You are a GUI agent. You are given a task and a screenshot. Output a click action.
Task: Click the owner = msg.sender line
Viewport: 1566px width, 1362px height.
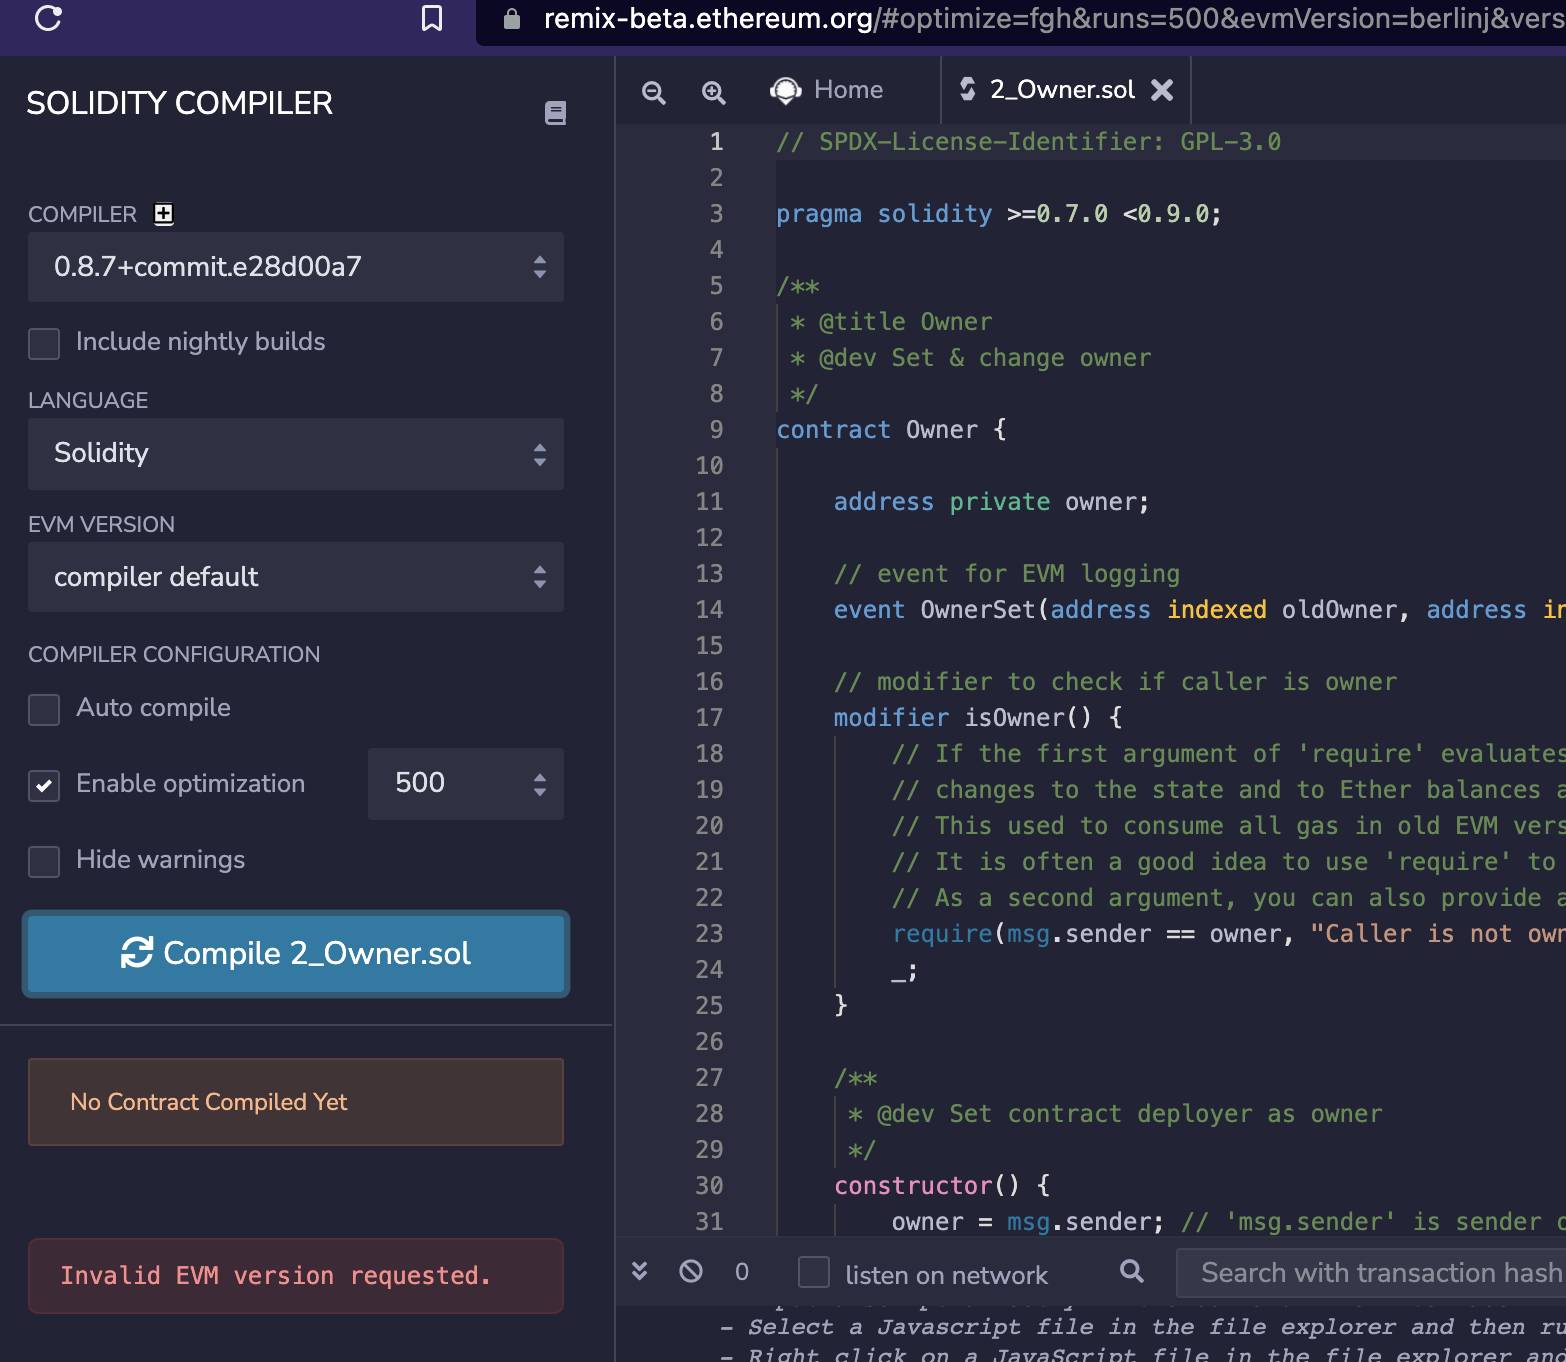(x=1229, y=1222)
